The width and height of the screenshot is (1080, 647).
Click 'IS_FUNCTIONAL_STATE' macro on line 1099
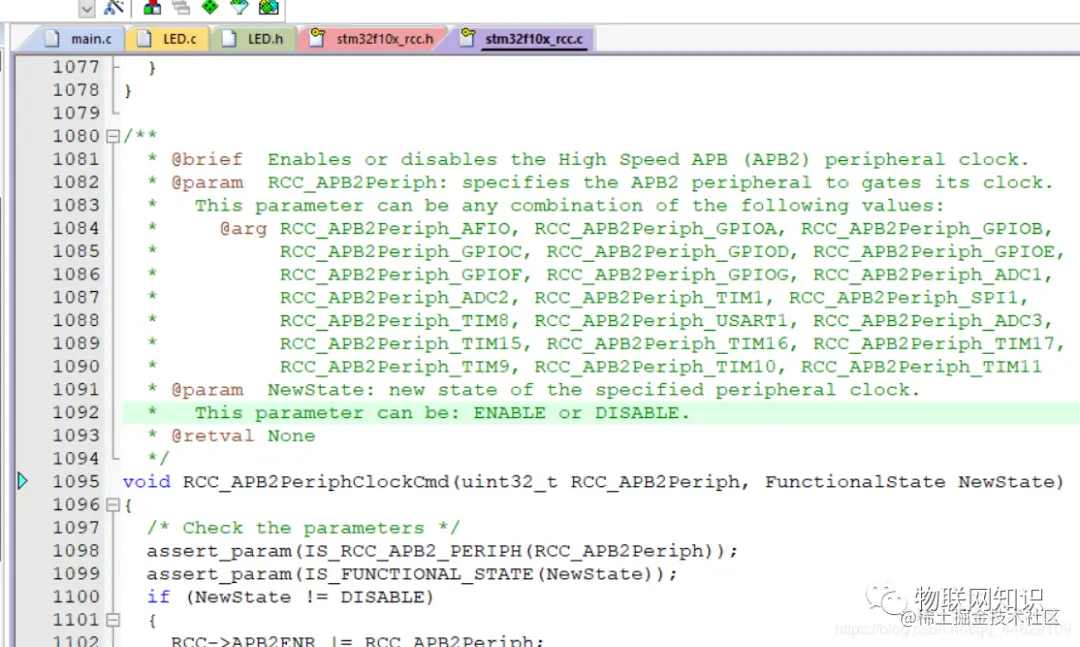point(419,574)
